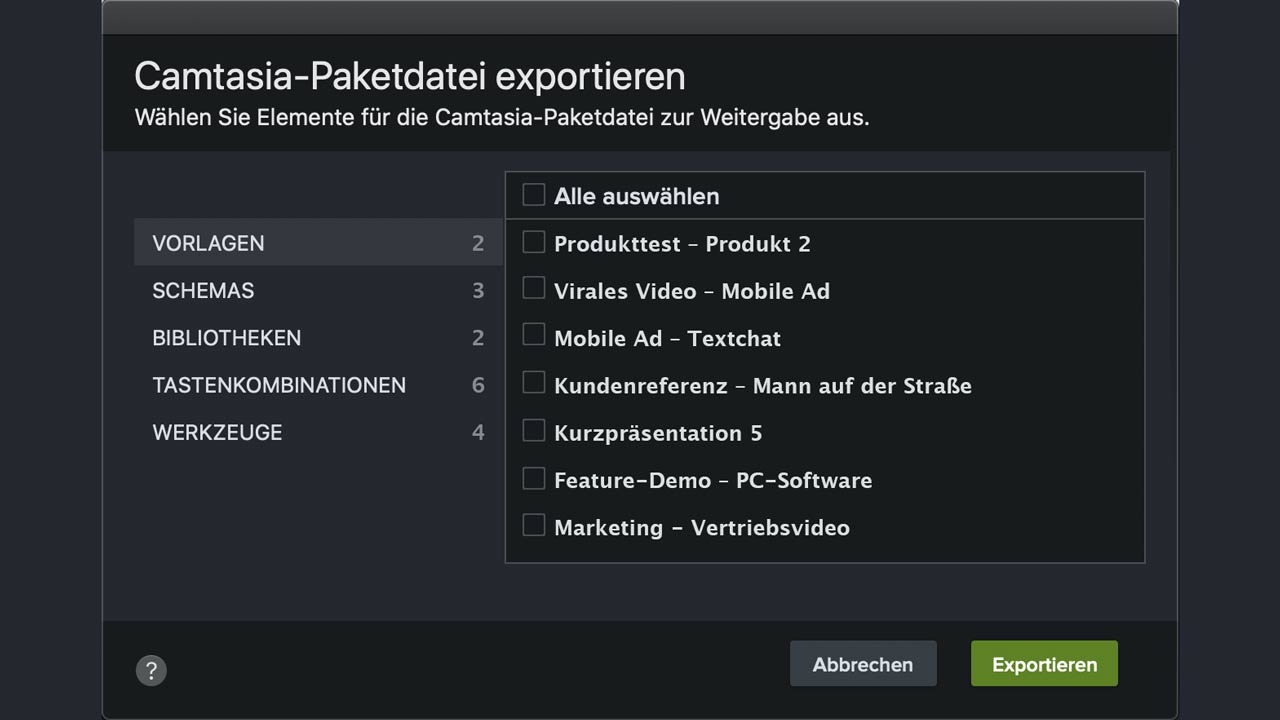The width and height of the screenshot is (1280, 720).
Task: Click the help question mark icon
Action: (151, 670)
